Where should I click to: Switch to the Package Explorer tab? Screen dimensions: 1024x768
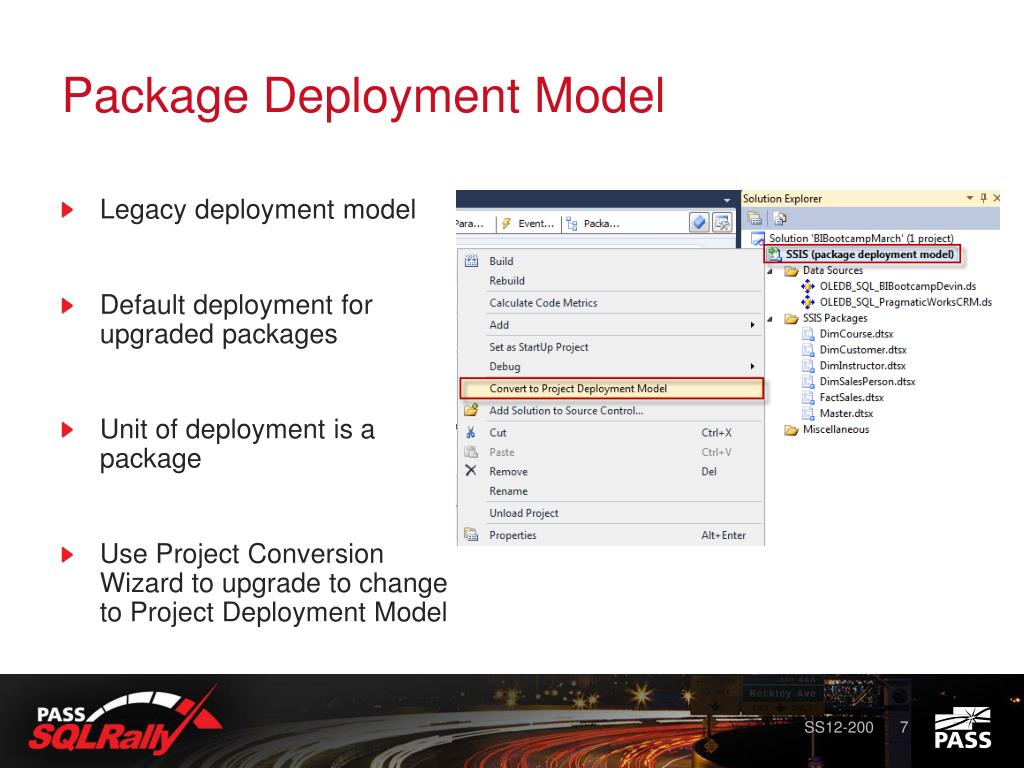pos(593,223)
